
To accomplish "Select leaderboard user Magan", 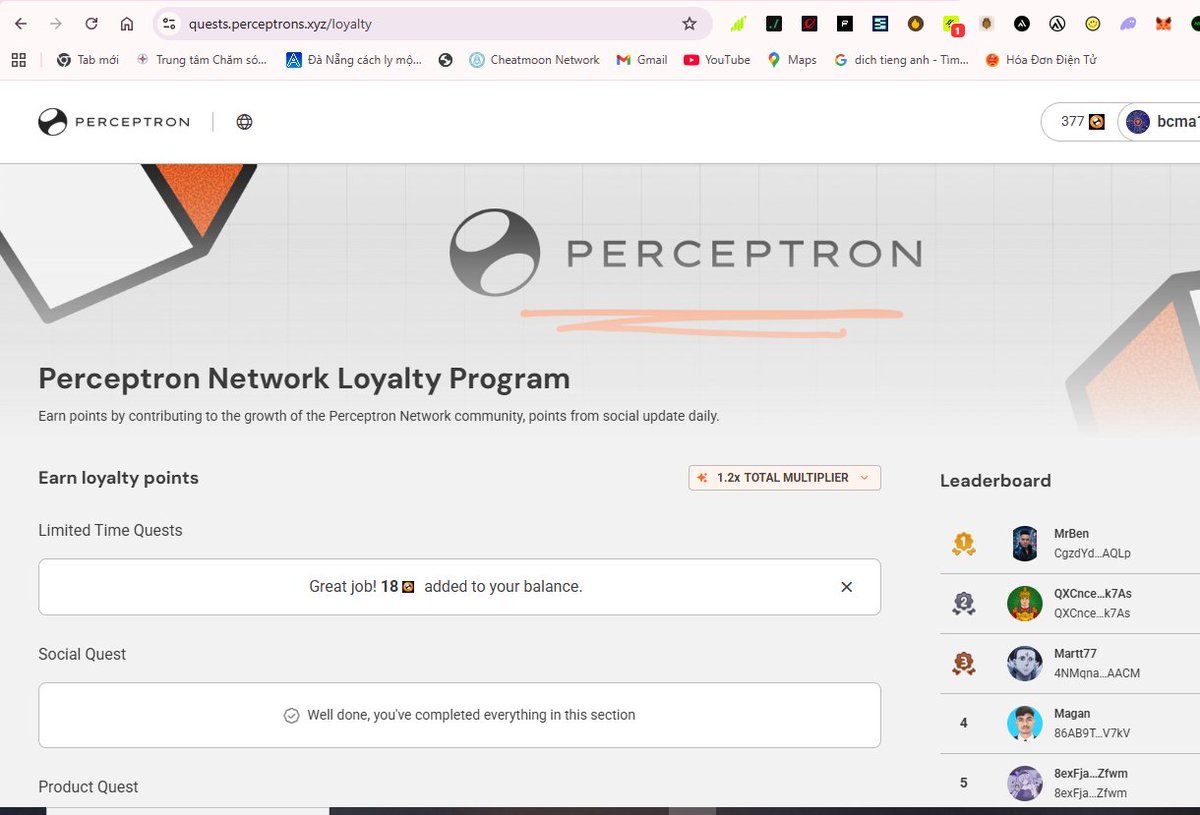I will click(x=1072, y=714).
